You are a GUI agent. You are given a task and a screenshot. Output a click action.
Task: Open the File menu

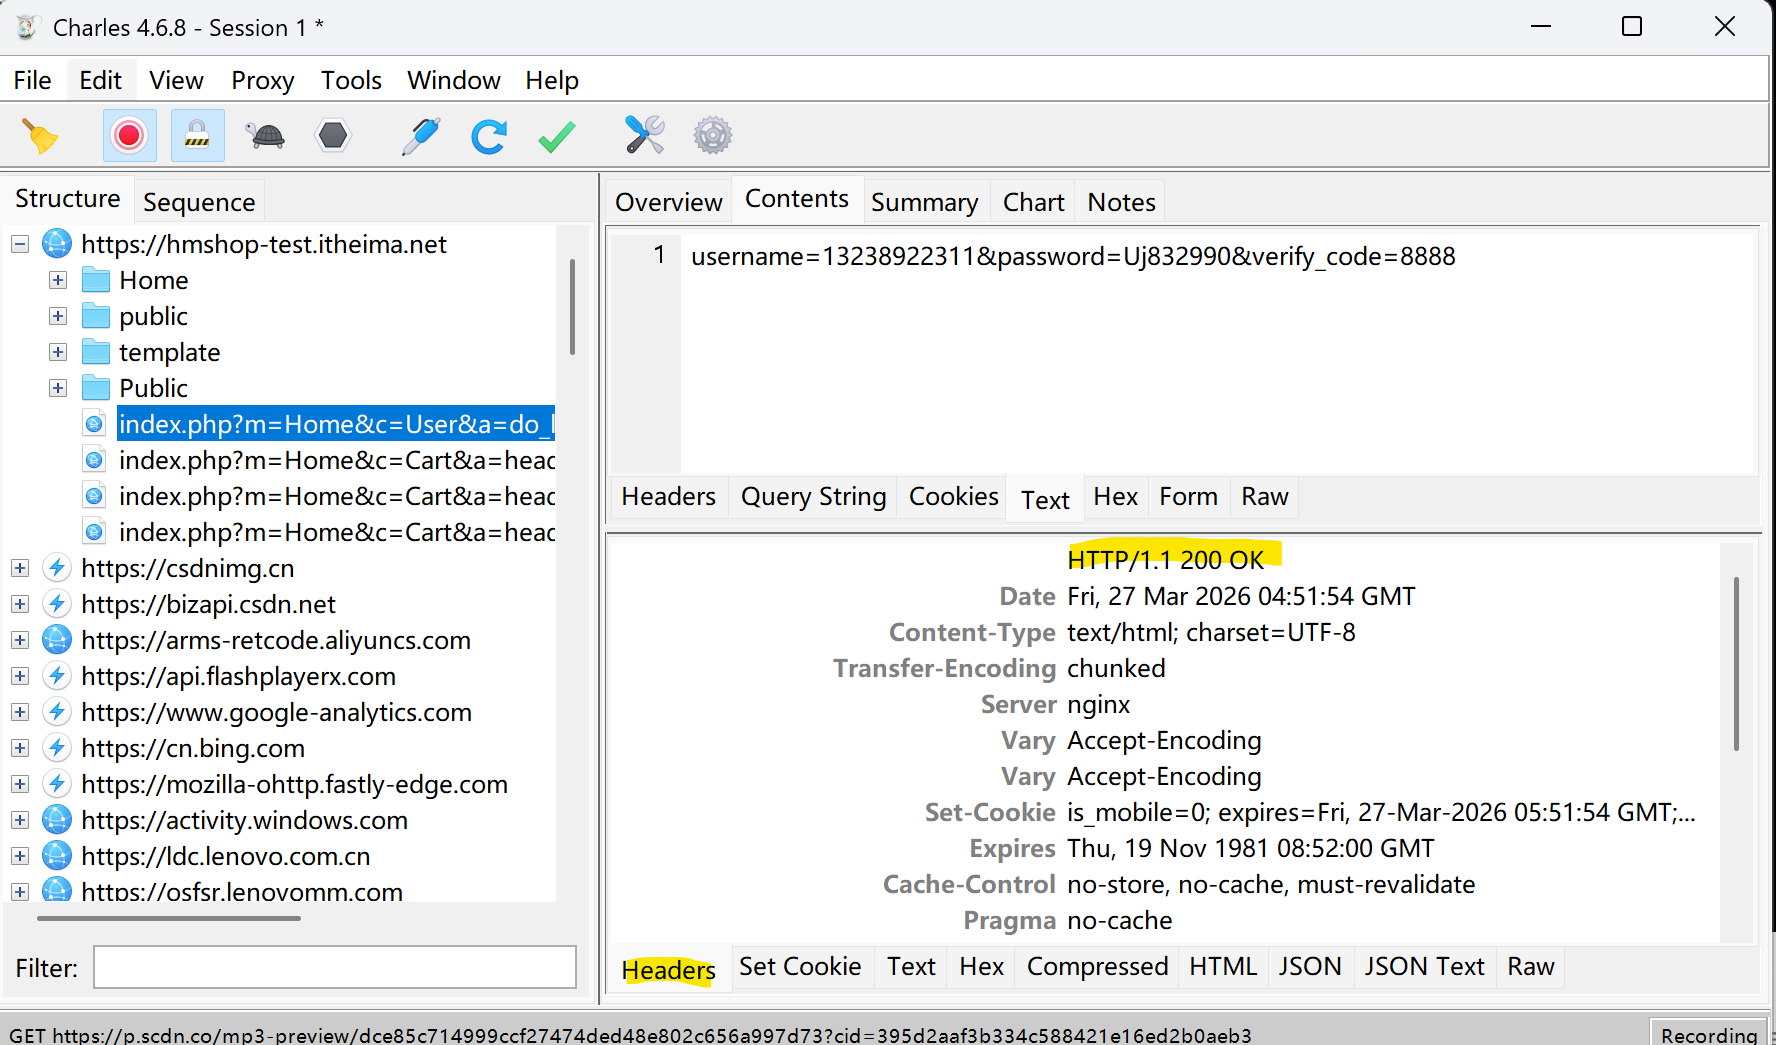[32, 80]
